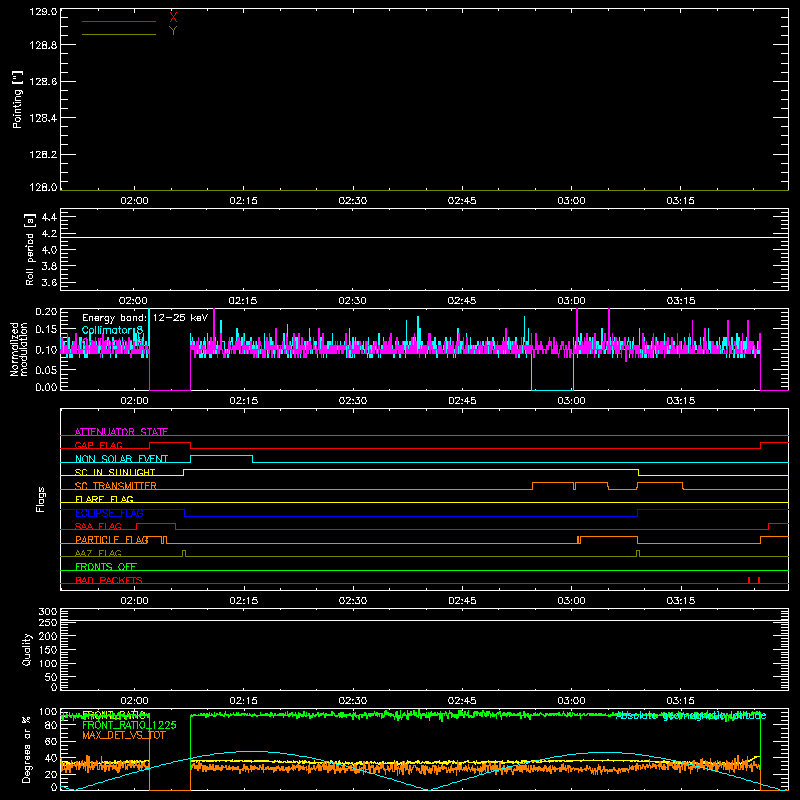Click the olive Y legend line sample
Image resolution: width=800 pixels, height=800 pixels.
[119, 35]
